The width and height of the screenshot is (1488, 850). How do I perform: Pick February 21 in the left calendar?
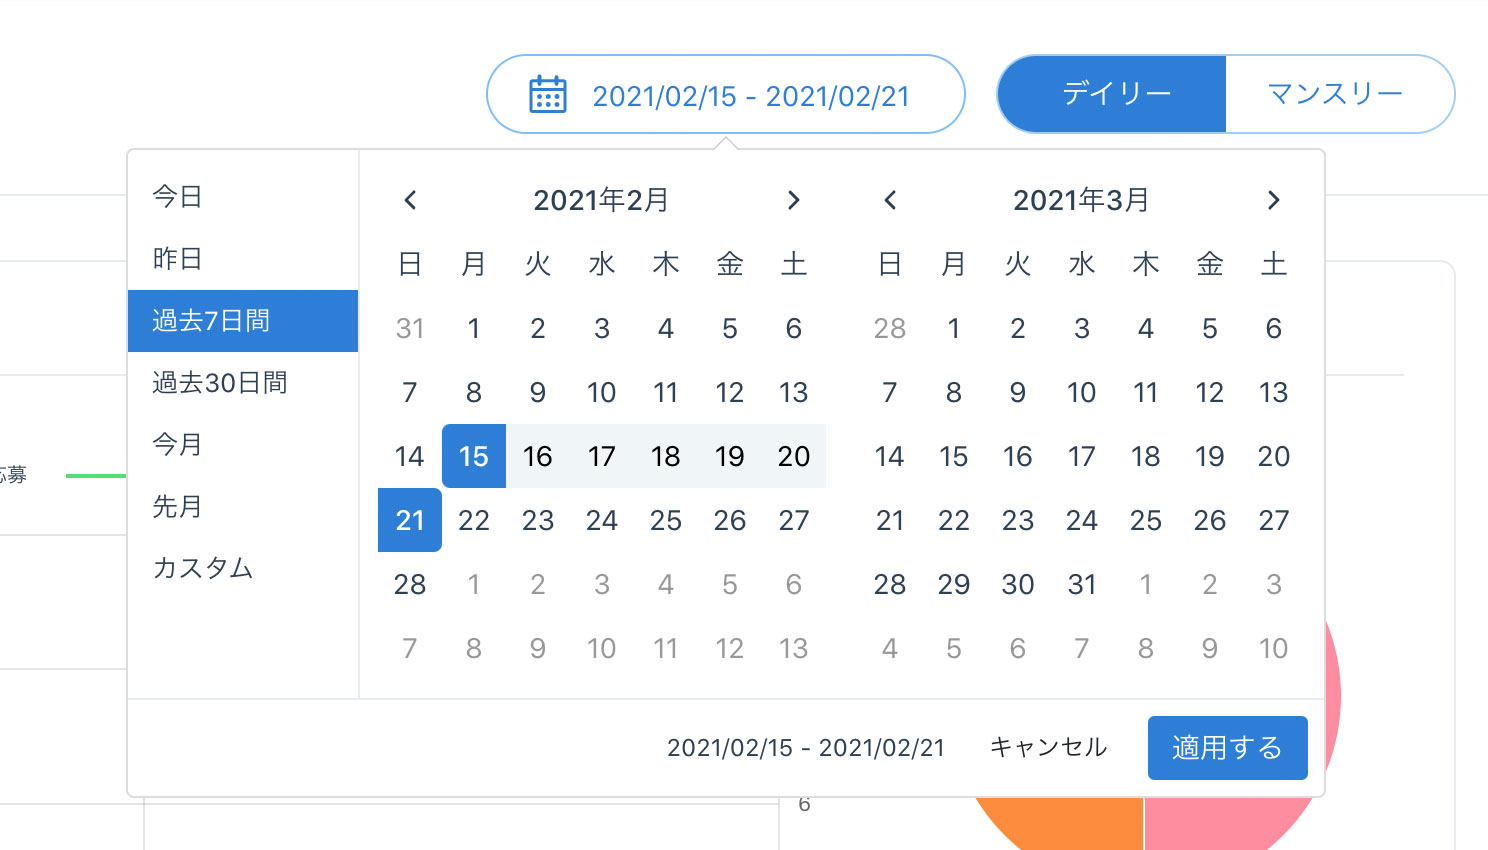(x=410, y=521)
